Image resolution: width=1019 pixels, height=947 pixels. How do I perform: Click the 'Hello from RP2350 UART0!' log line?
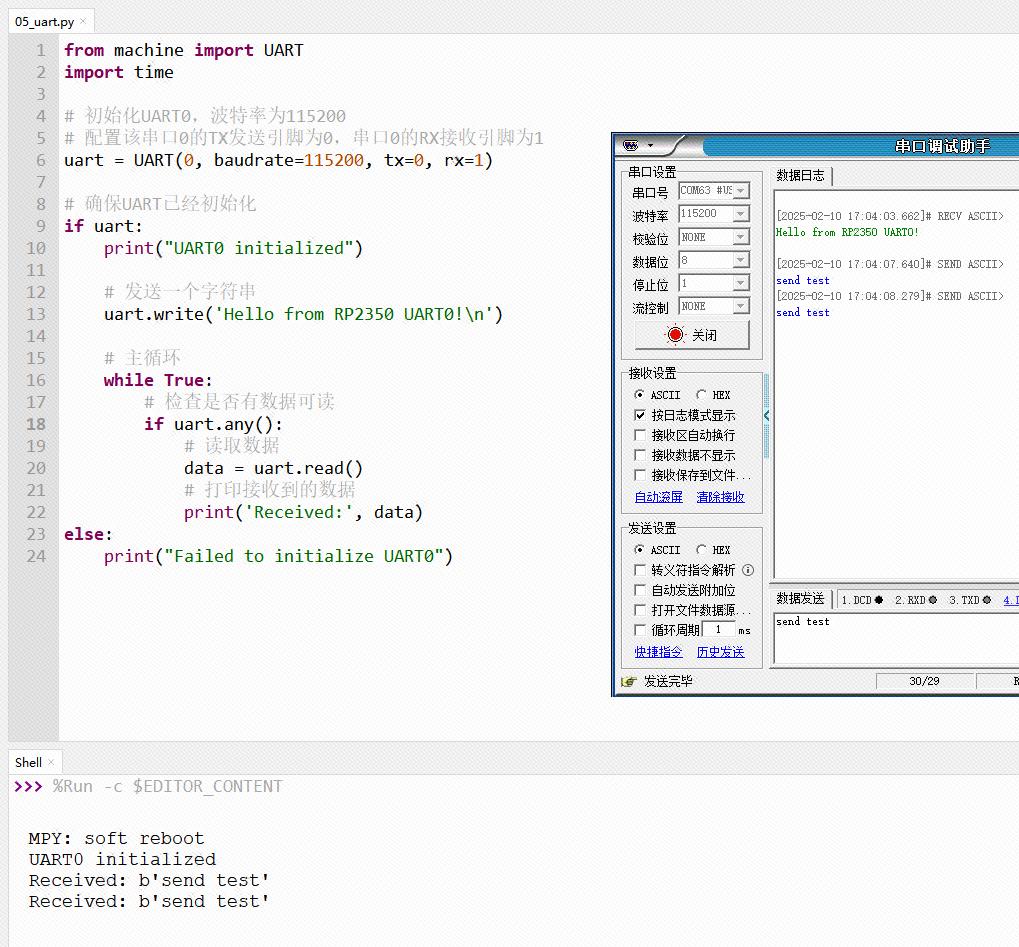click(x=847, y=232)
